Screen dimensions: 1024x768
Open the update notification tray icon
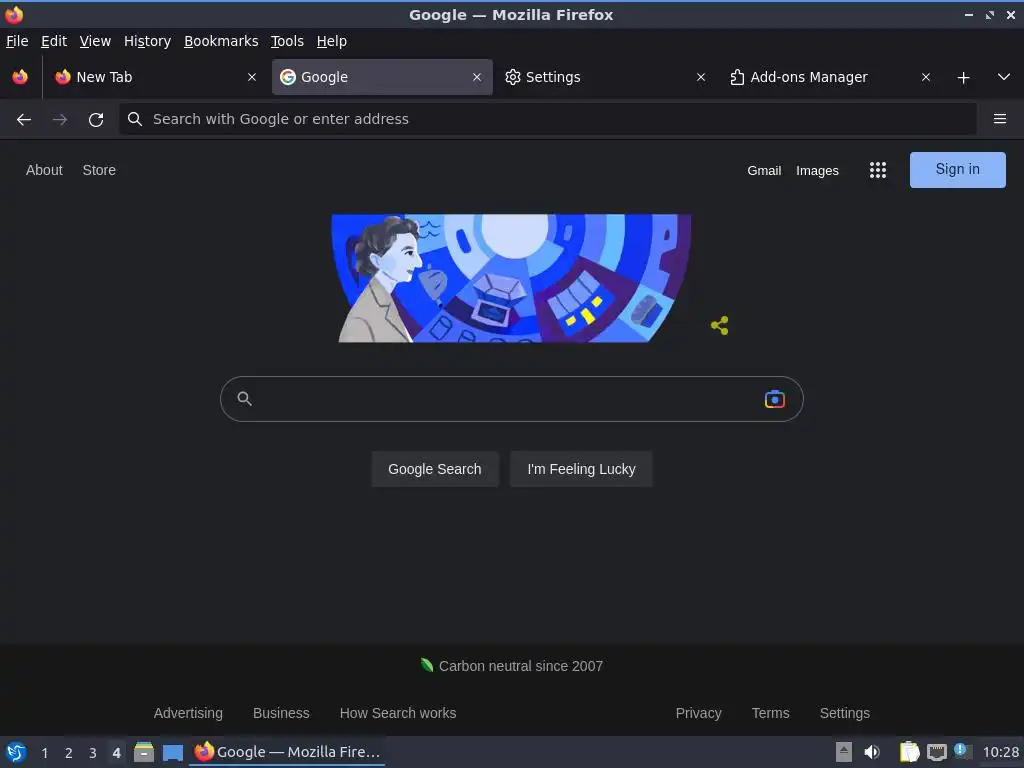962,751
